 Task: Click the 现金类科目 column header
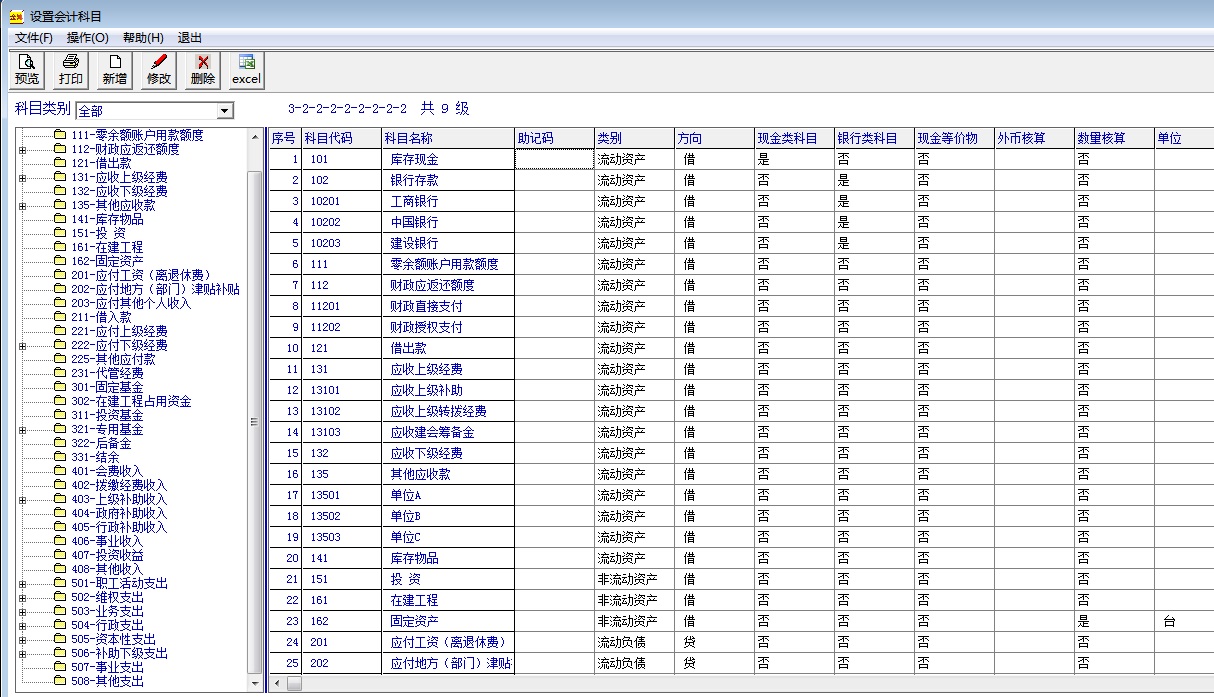(795, 138)
